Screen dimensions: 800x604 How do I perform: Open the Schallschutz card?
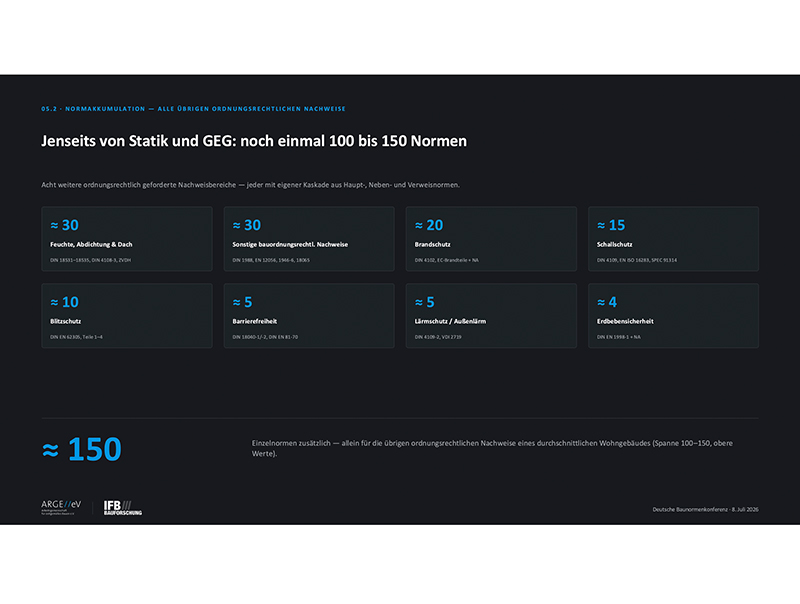pos(673,239)
